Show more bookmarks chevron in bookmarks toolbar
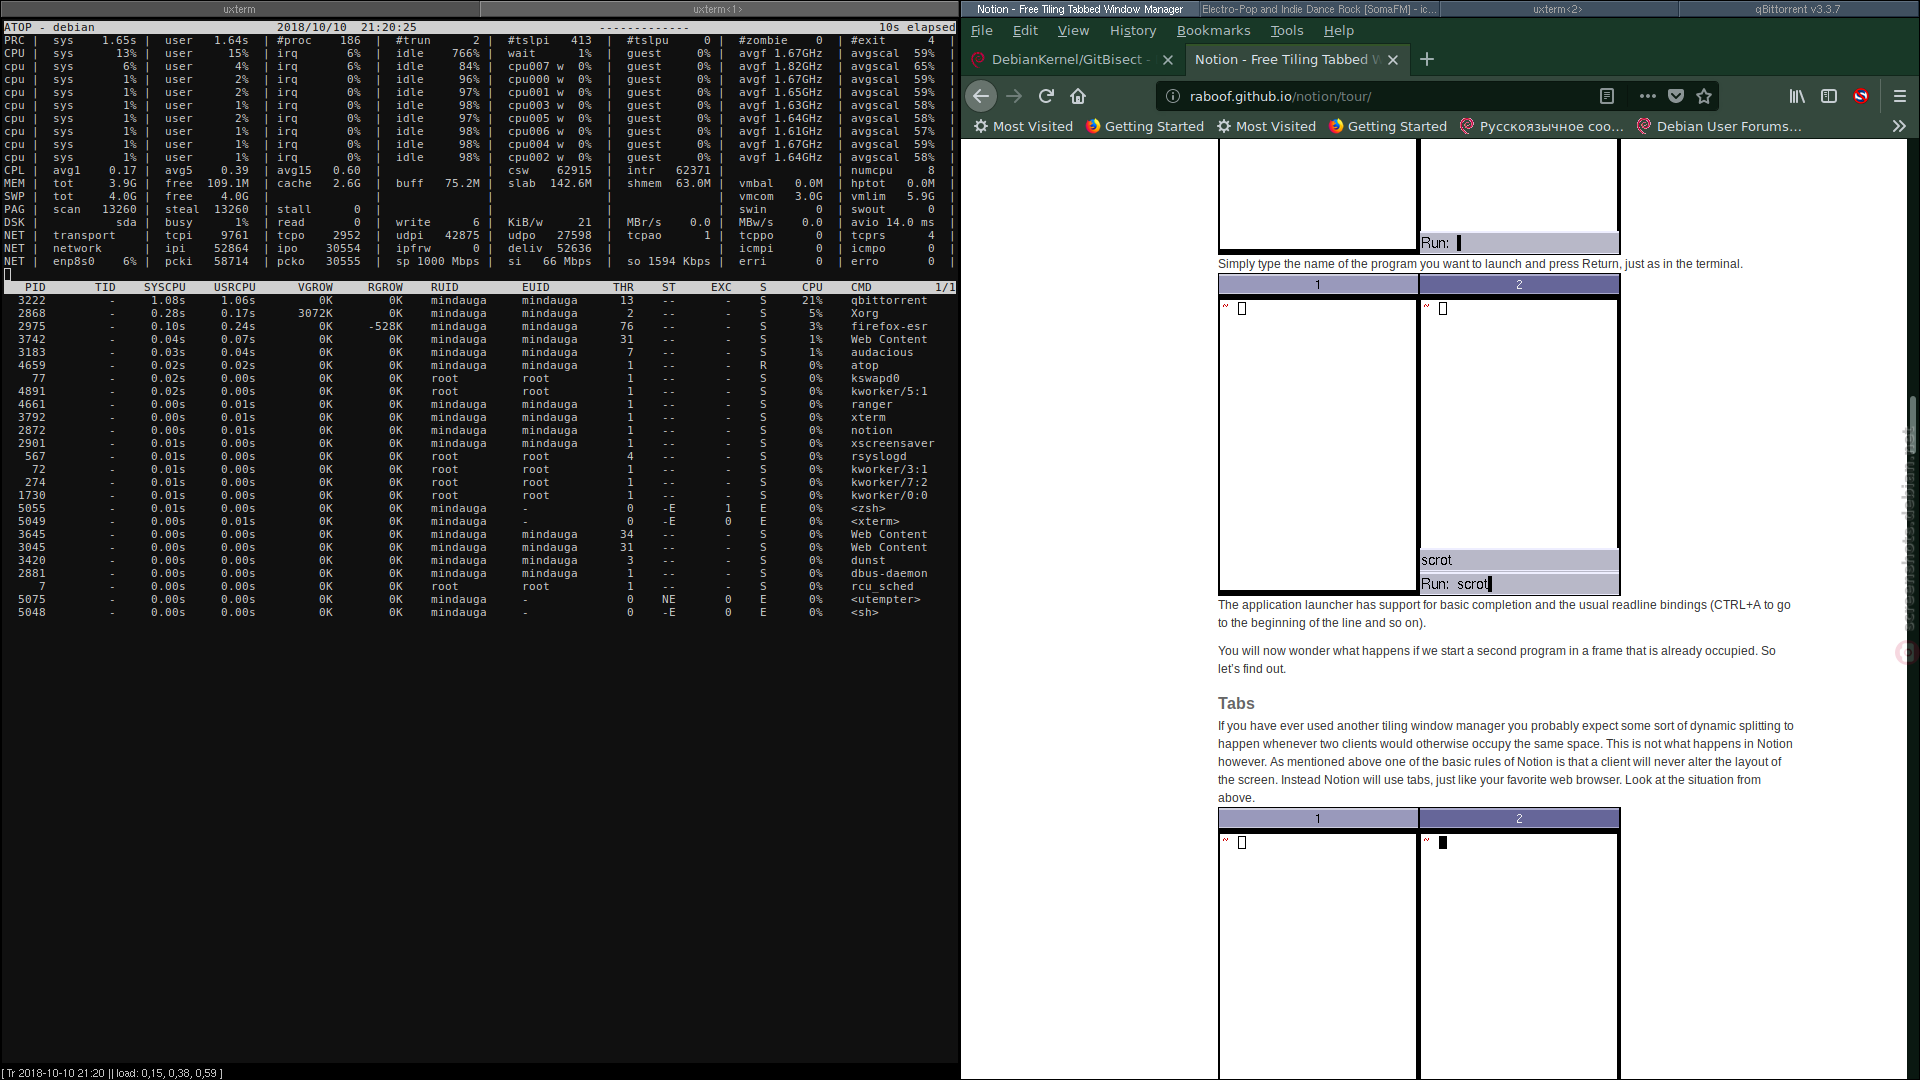The height and width of the screenshot is (1080, 1920). [1899, 126]
